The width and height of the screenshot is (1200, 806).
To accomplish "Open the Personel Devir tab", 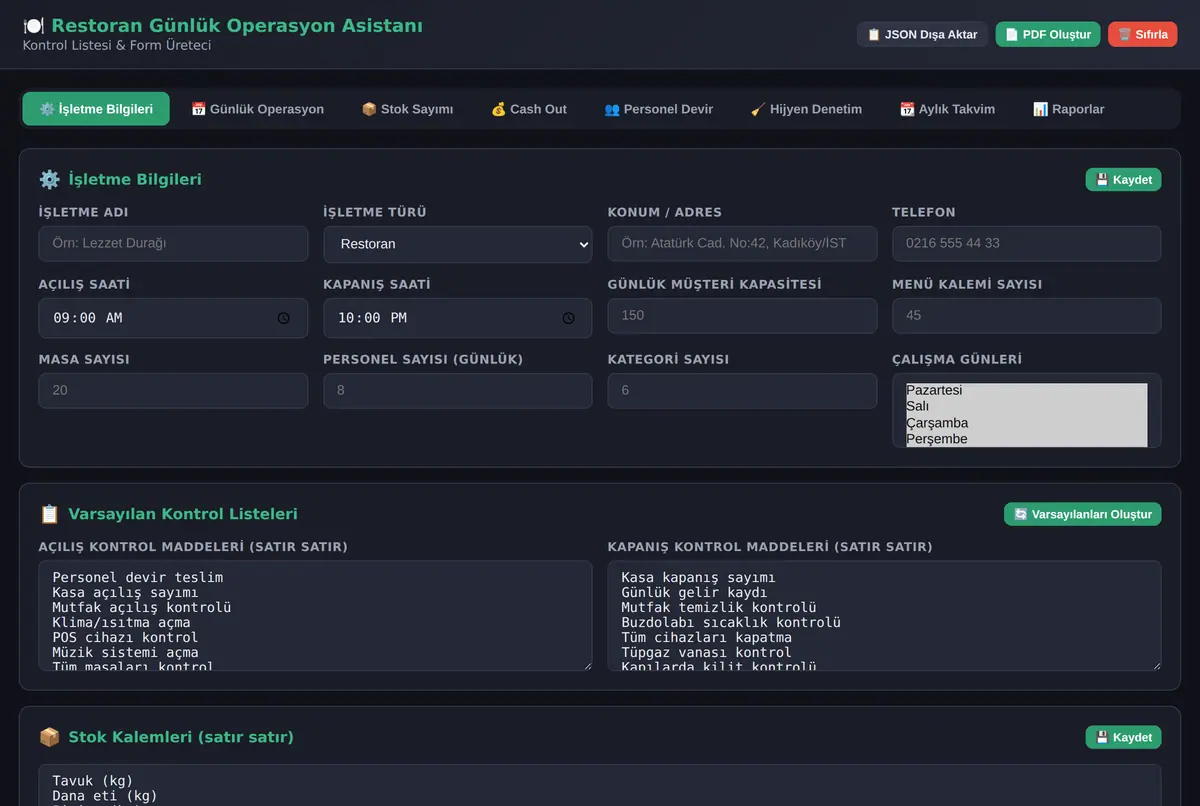I will [x=658, y=109].
